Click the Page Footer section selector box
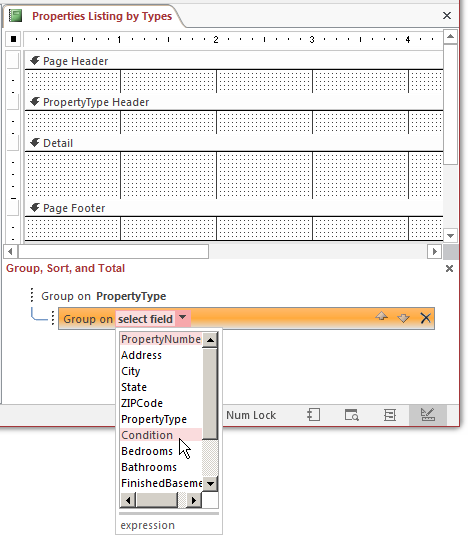Image resolution: width=470 pixels, height=543 pixels. [13, 208]
